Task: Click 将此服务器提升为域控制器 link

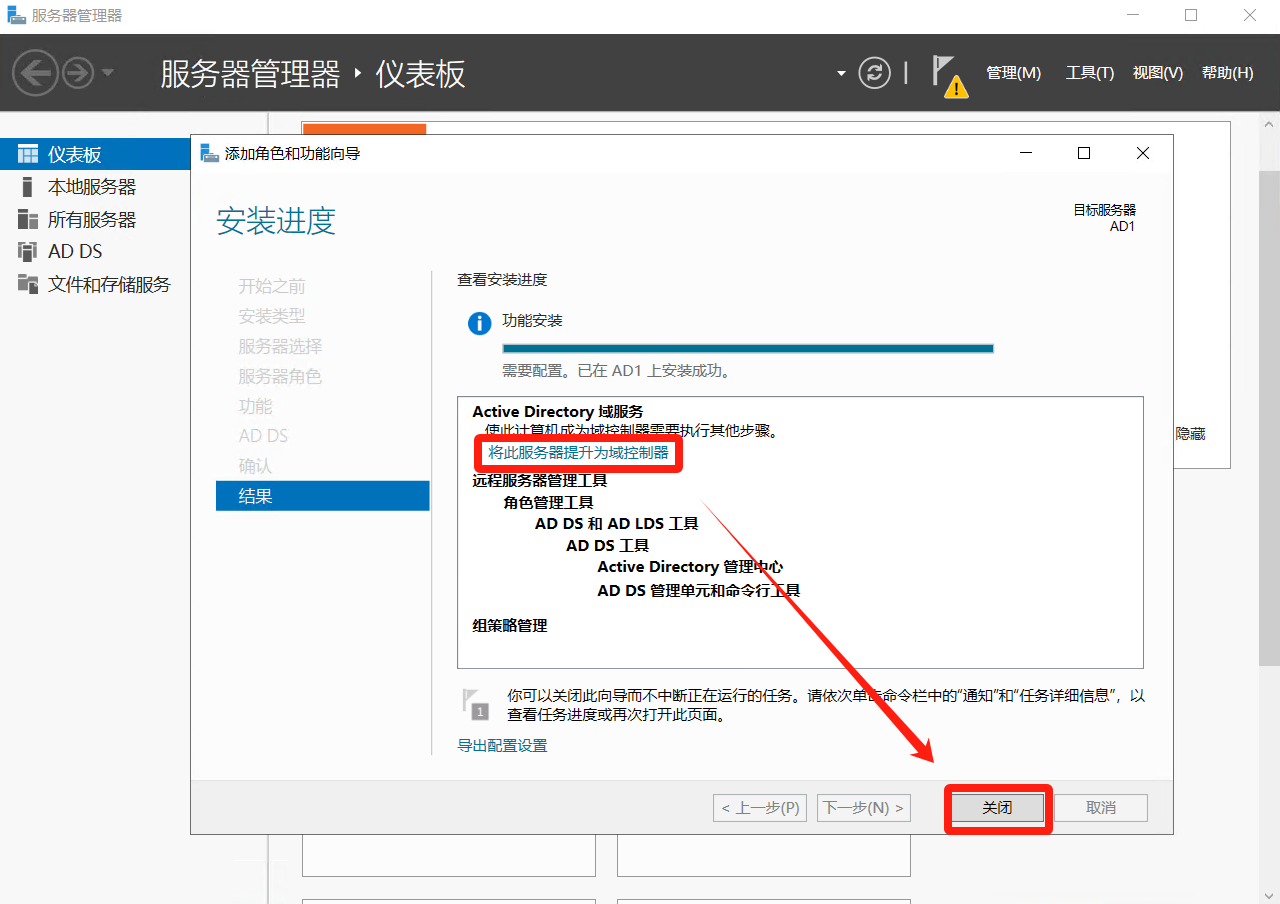Action: coord(578,452)
